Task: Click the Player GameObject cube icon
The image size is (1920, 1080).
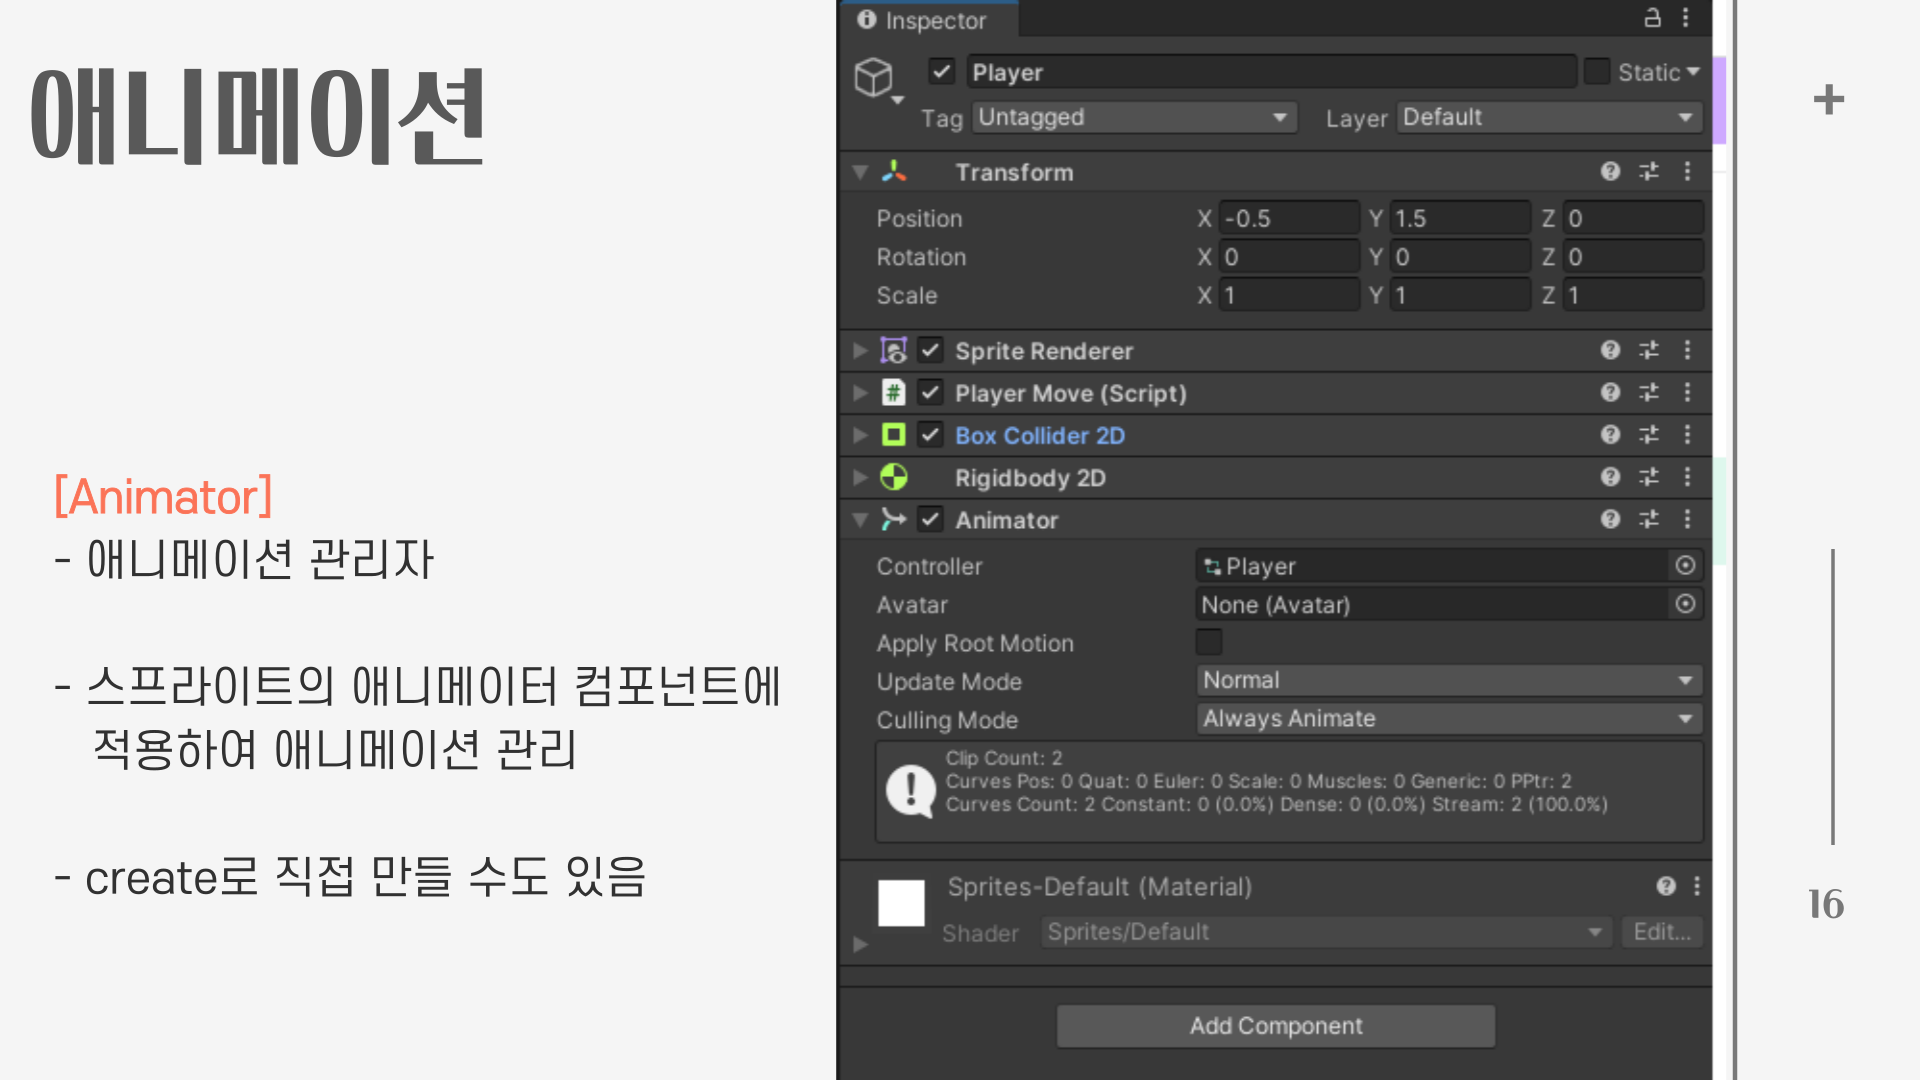Action: point(873,77)
